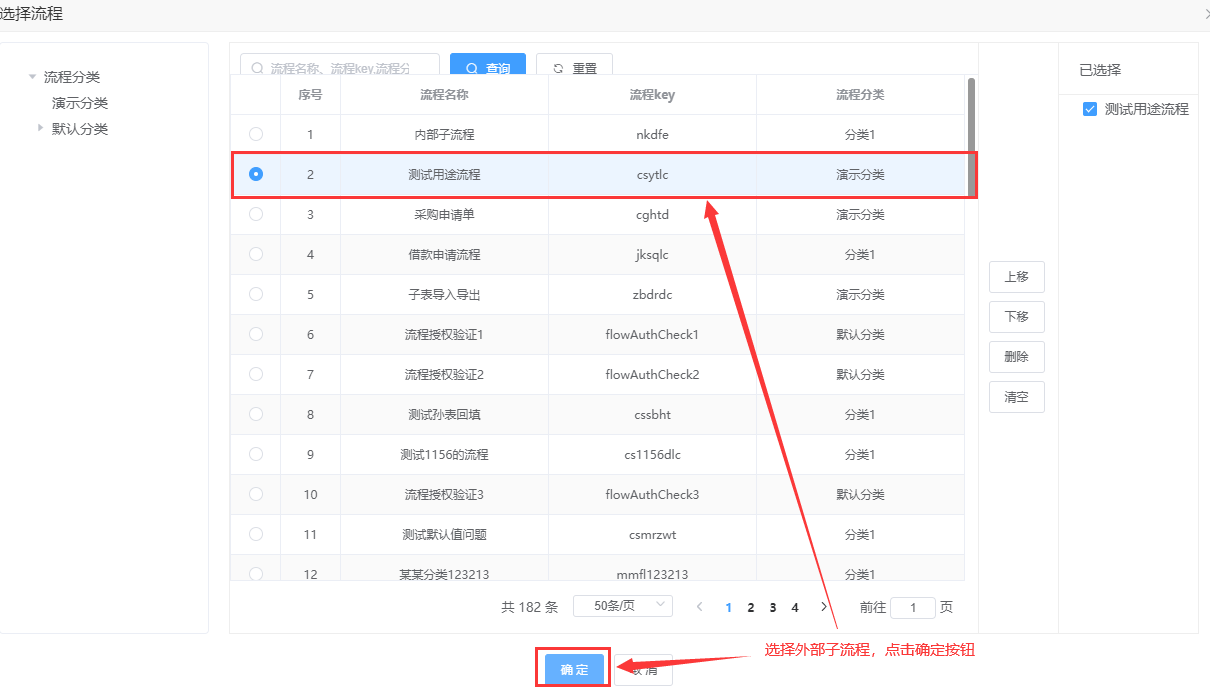Click the 清空 clear all button
Screen dimensions: 1210x696
[x=1016, y=397]
